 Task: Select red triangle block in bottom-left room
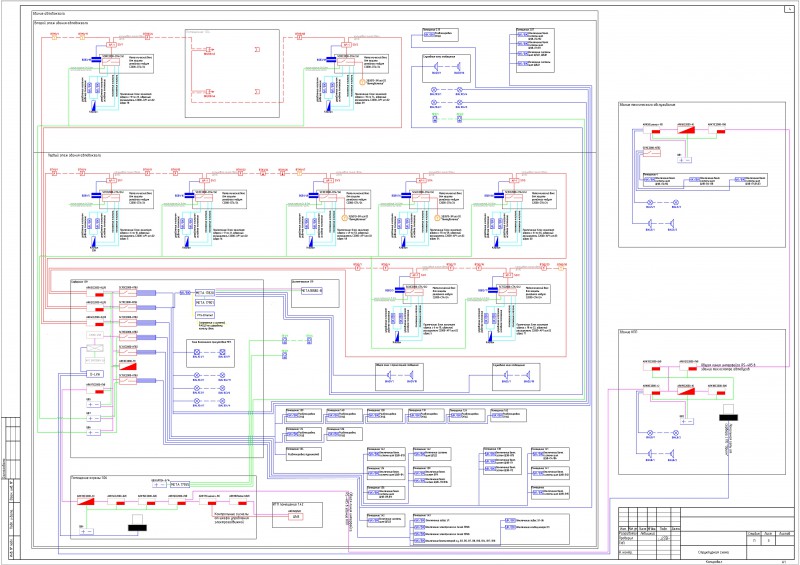[86, 501]
